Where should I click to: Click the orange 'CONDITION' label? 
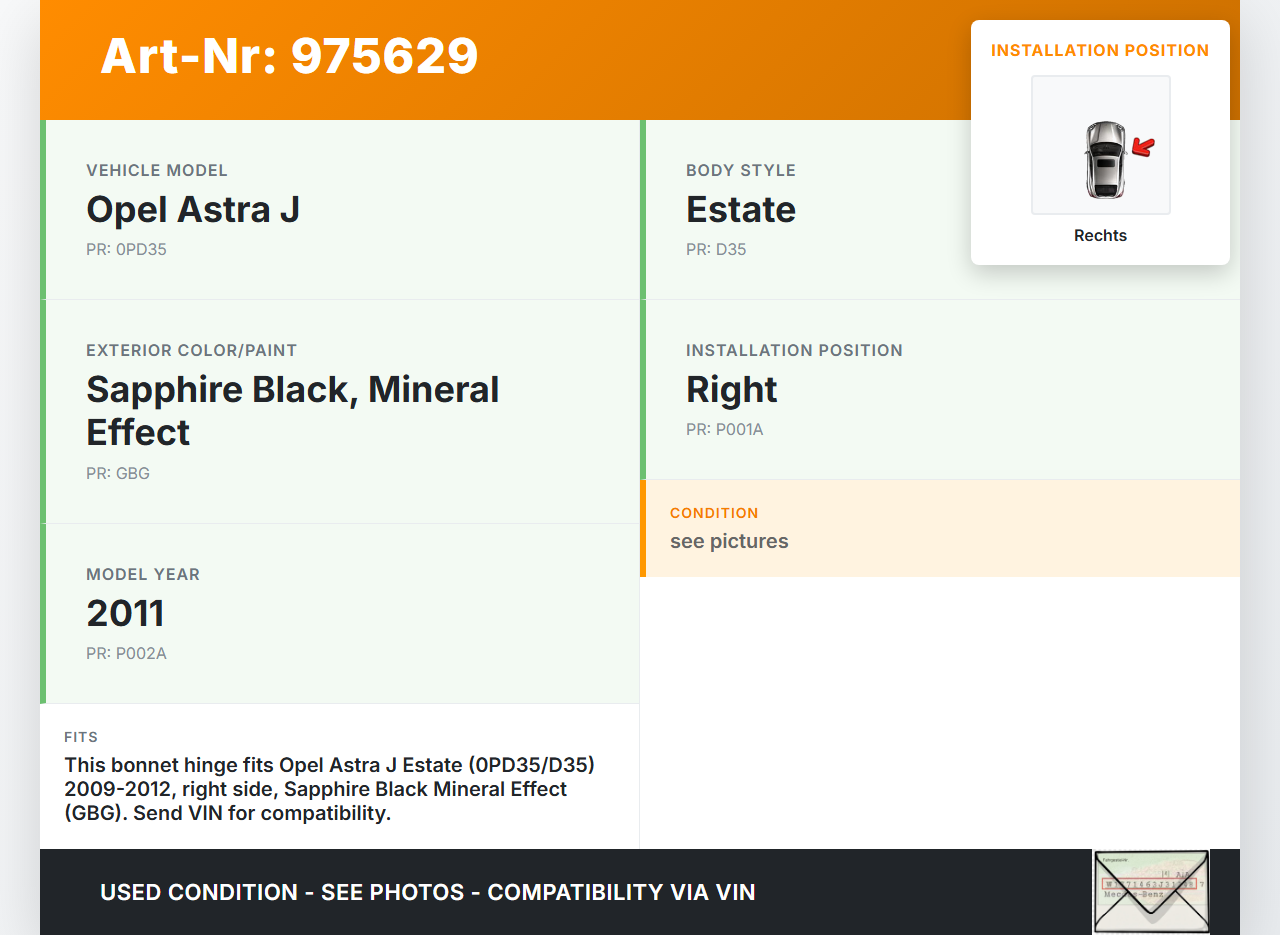click(x=714, y=513)
